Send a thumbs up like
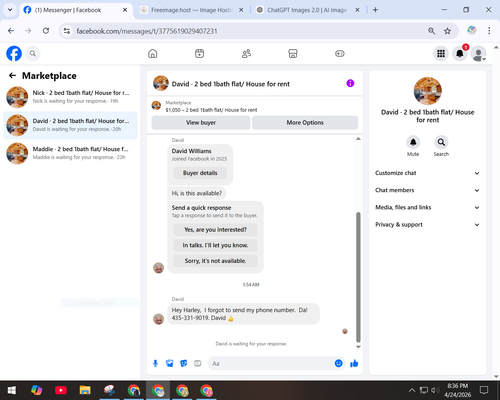 click(x=354, y=363)
